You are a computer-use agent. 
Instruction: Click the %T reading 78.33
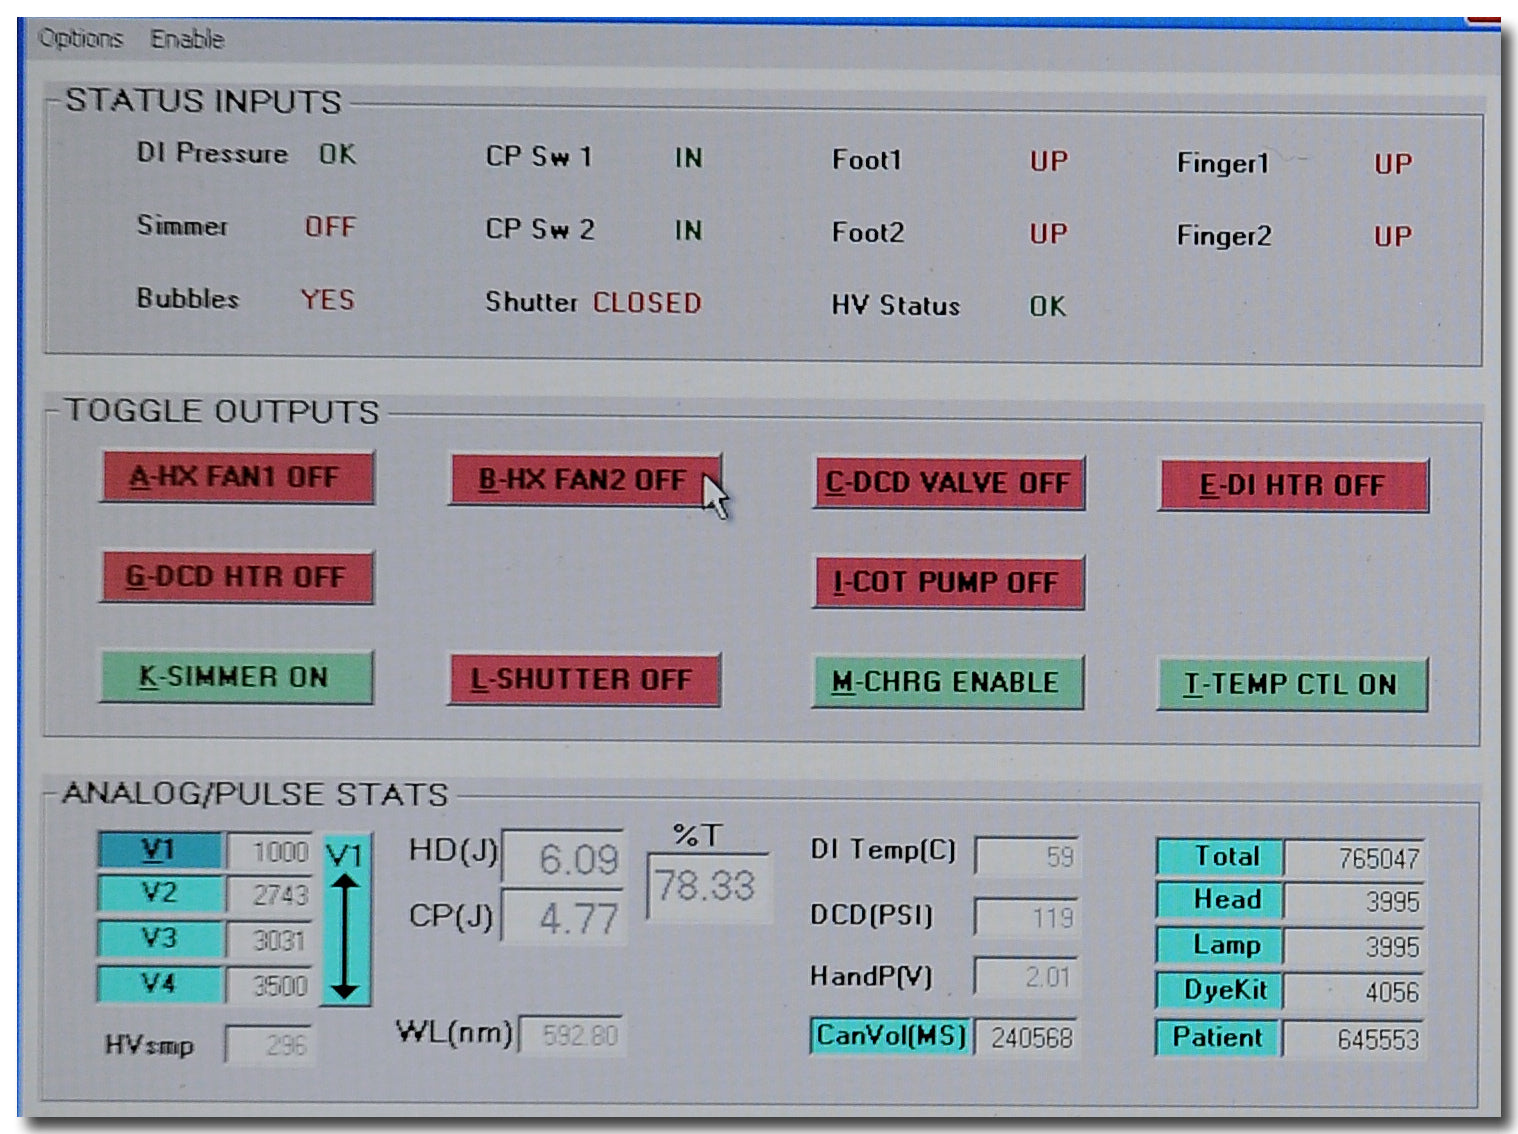[x=709, y=886]
